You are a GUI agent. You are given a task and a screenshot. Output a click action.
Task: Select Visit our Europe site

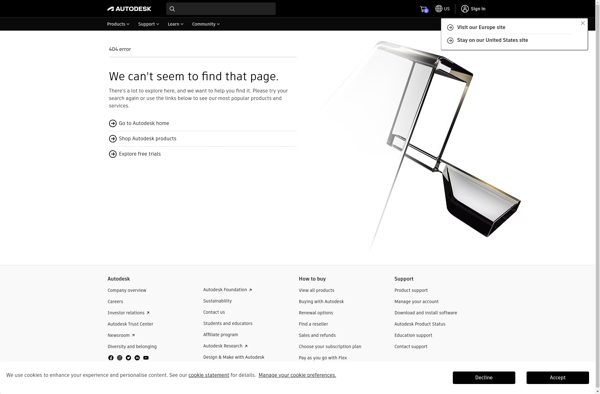pos(481,28)
